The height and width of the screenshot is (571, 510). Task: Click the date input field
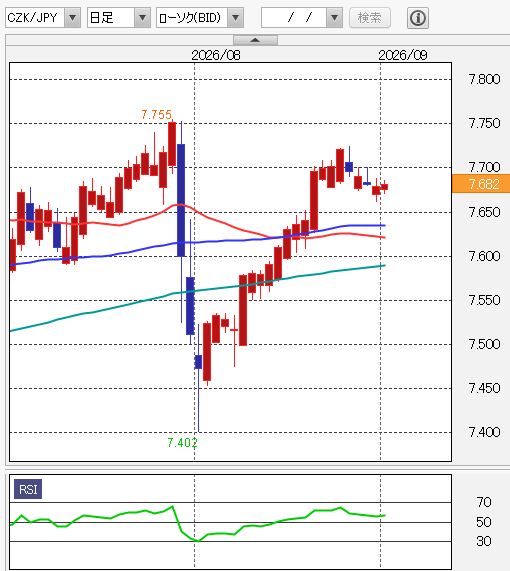tap(294, 17)
